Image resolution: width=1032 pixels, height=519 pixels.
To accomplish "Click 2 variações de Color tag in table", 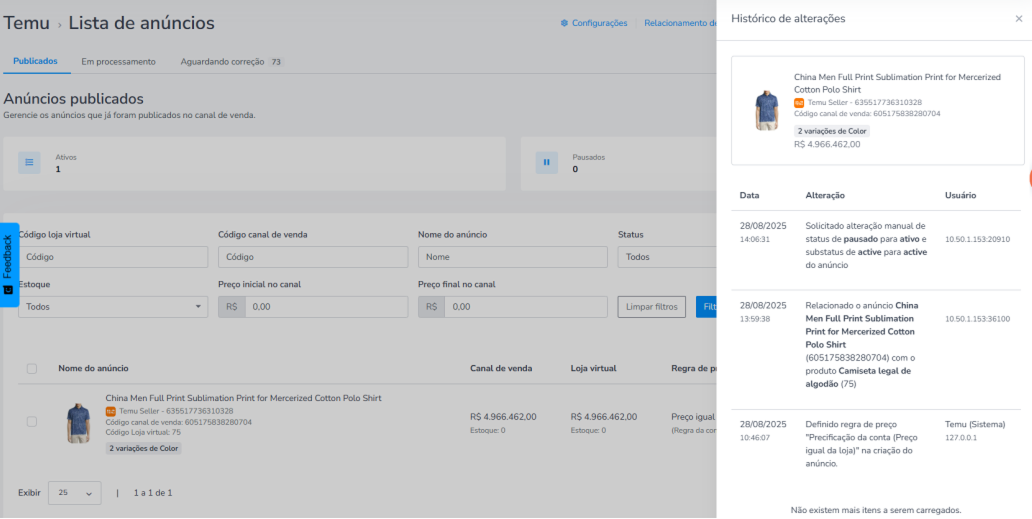I will (x=143, y=449).
